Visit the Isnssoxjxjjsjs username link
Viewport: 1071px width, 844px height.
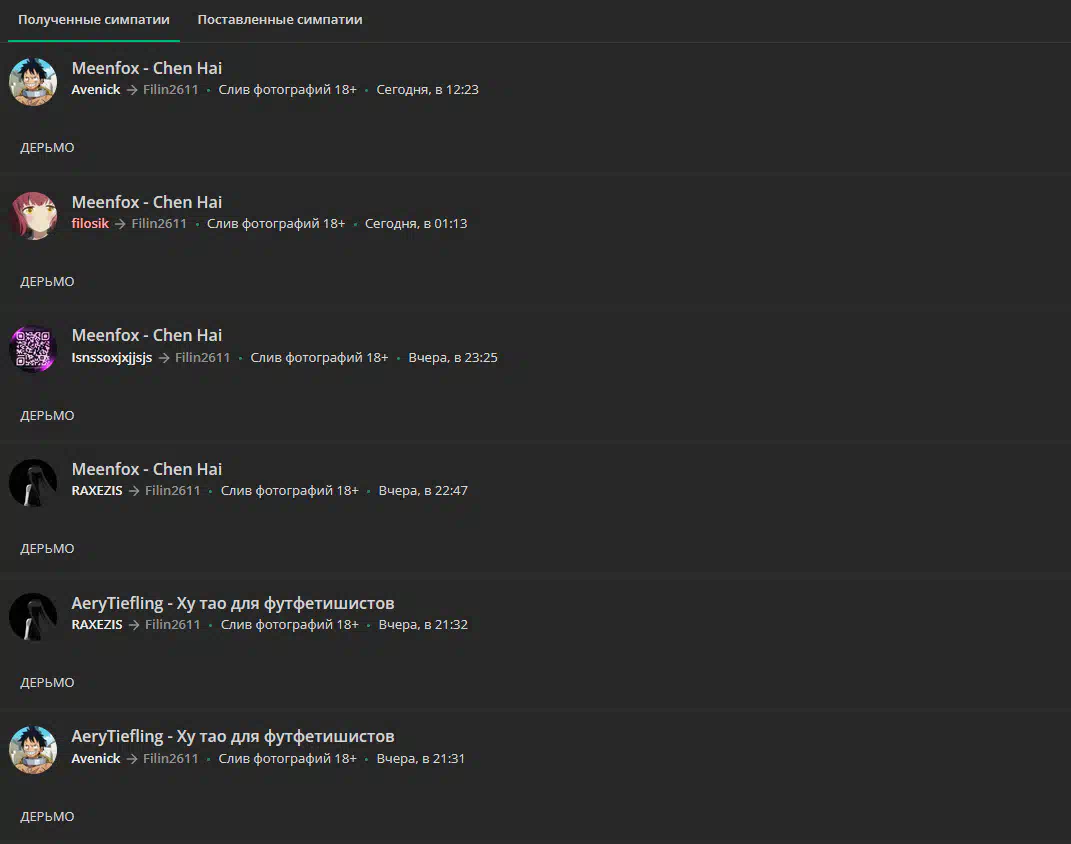pos(112,357)
